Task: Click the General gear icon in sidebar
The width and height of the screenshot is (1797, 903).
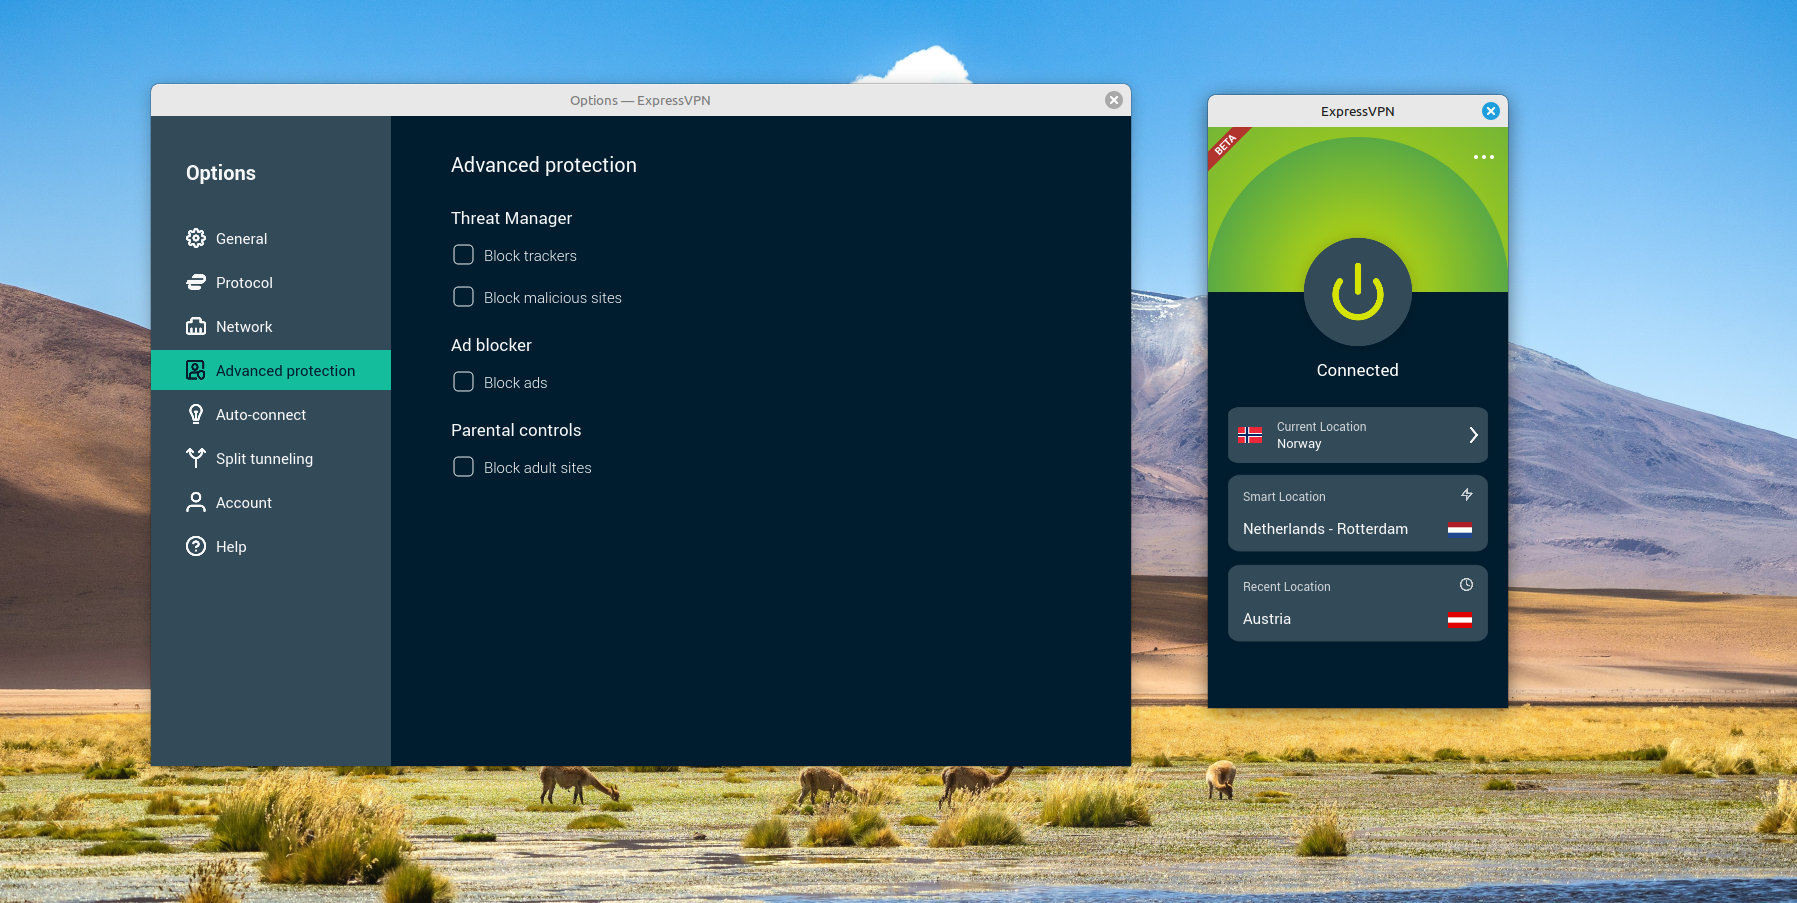Action: tap(196, 238)
